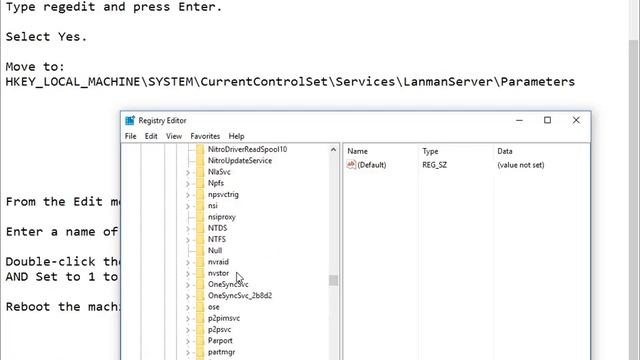Expand the nvraid key
Screen dimensions: 640x360
point(188,263)
